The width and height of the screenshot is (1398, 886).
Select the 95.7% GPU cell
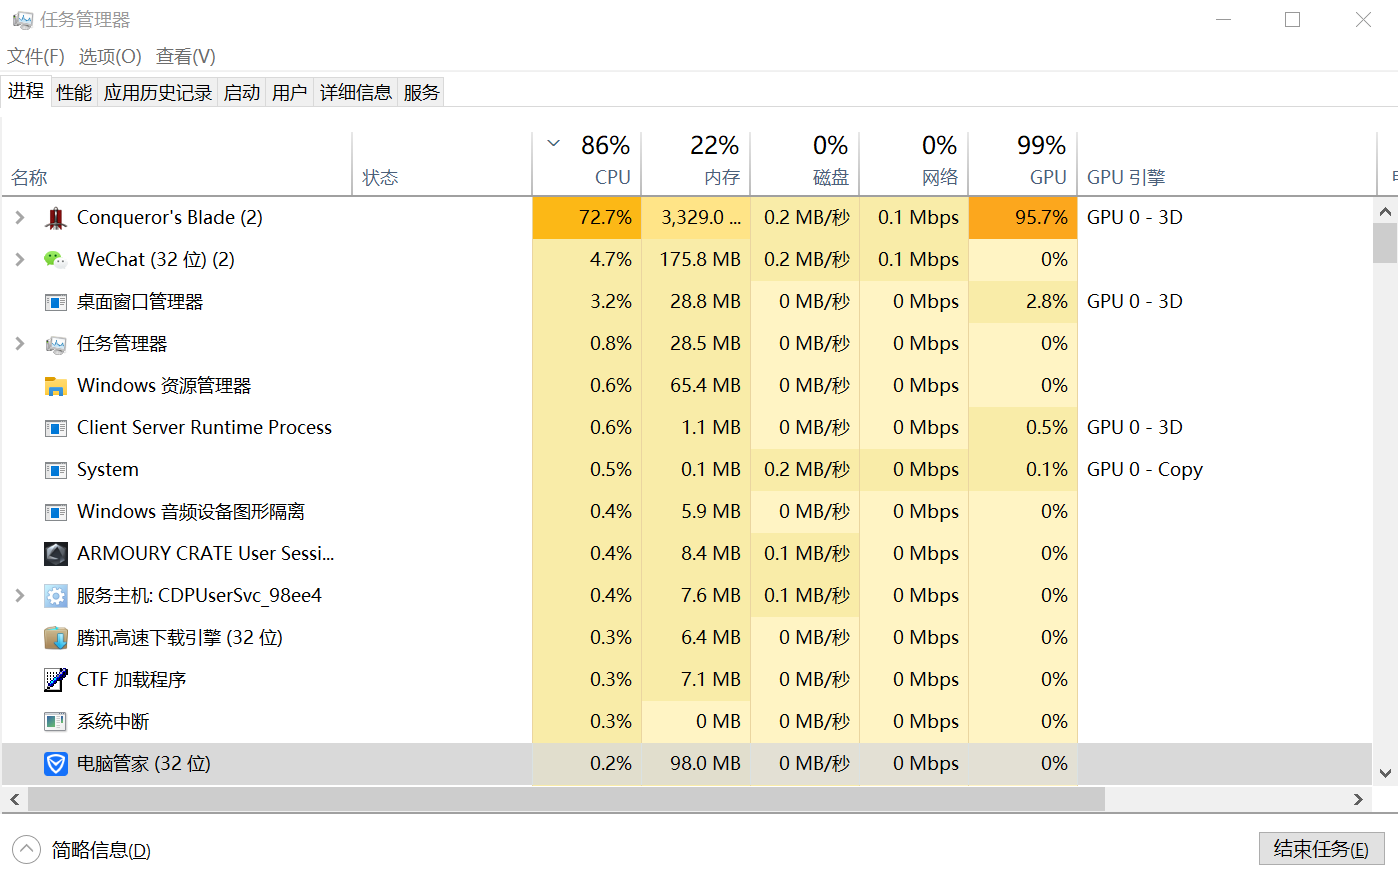point(1022,218)
